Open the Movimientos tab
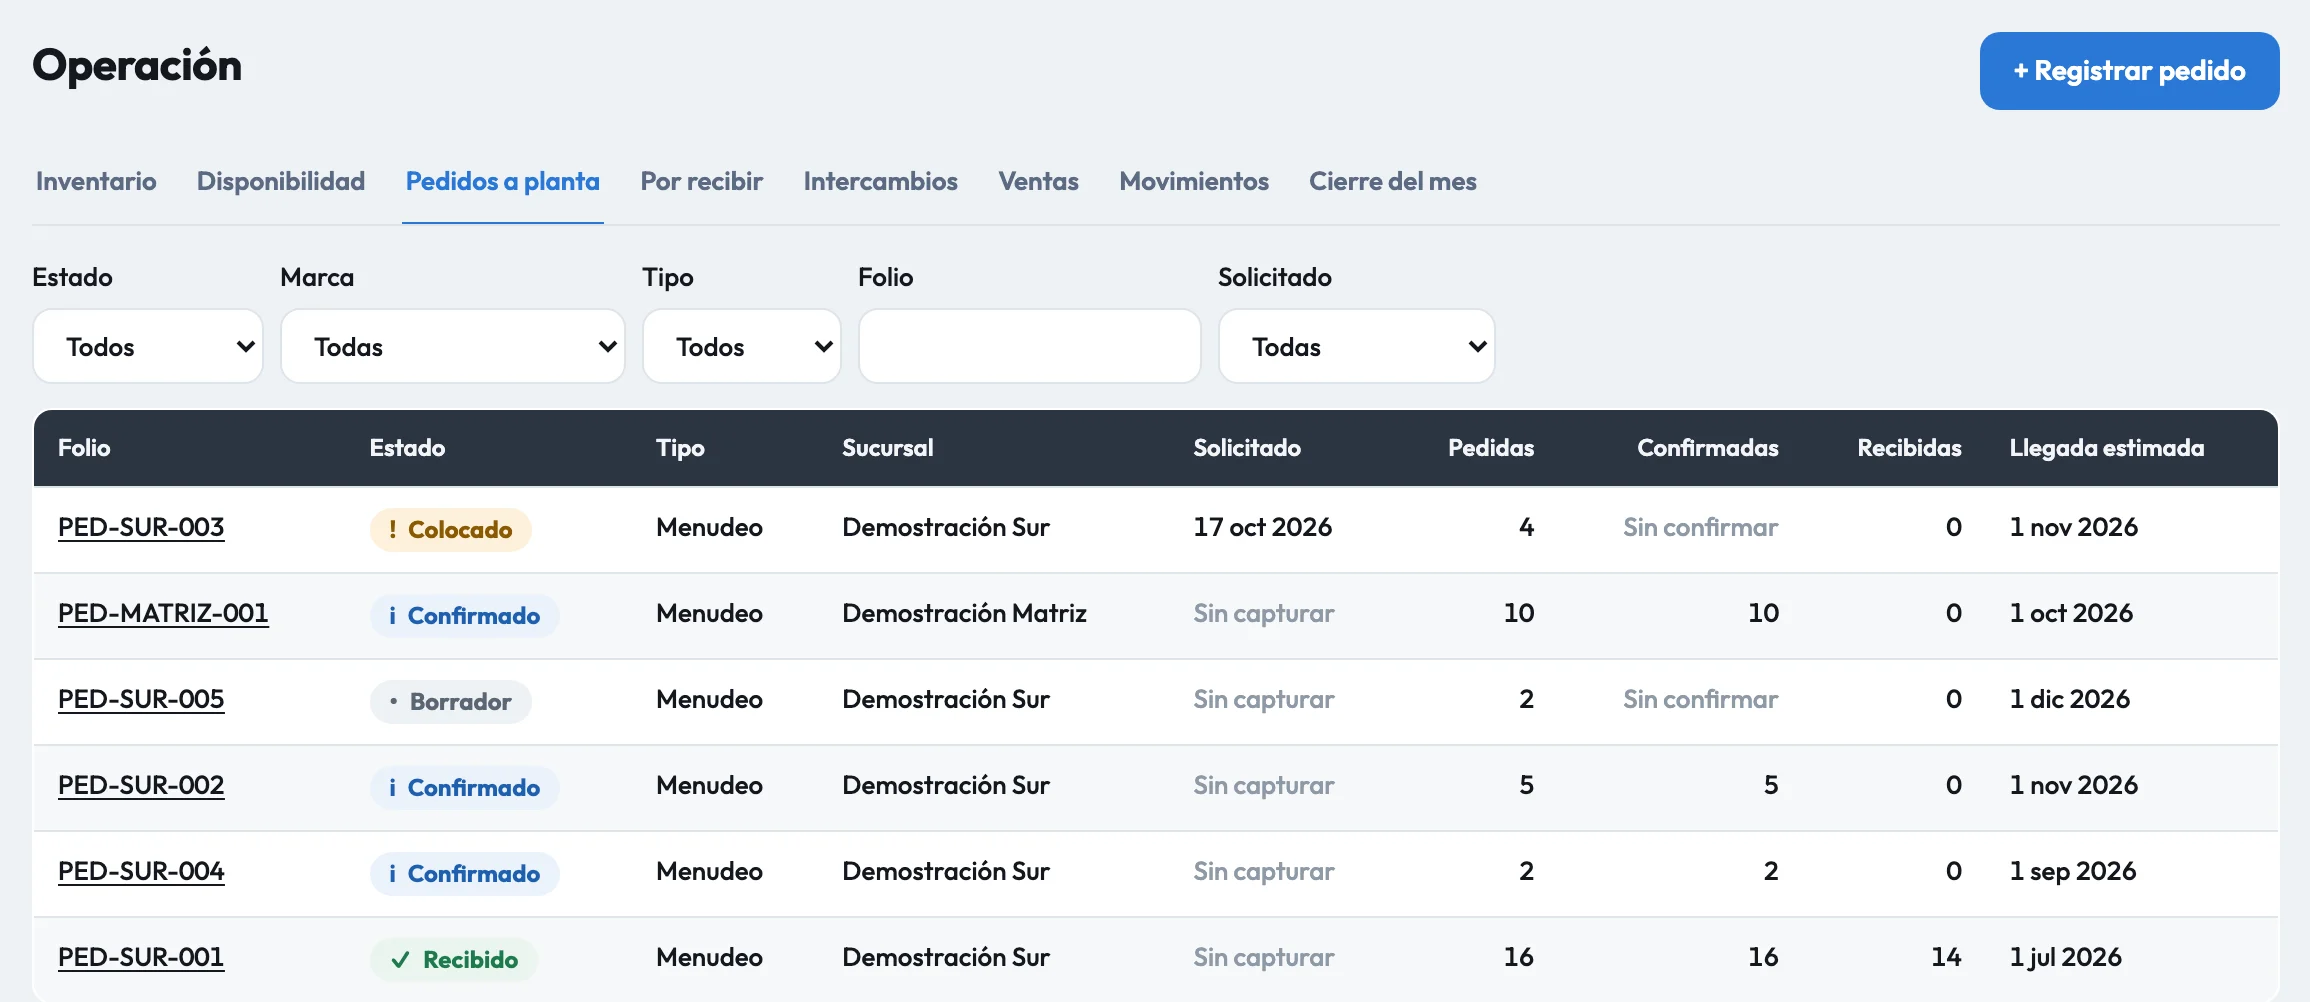This screenshot has width=2310, height=1002. [1194, 181]
